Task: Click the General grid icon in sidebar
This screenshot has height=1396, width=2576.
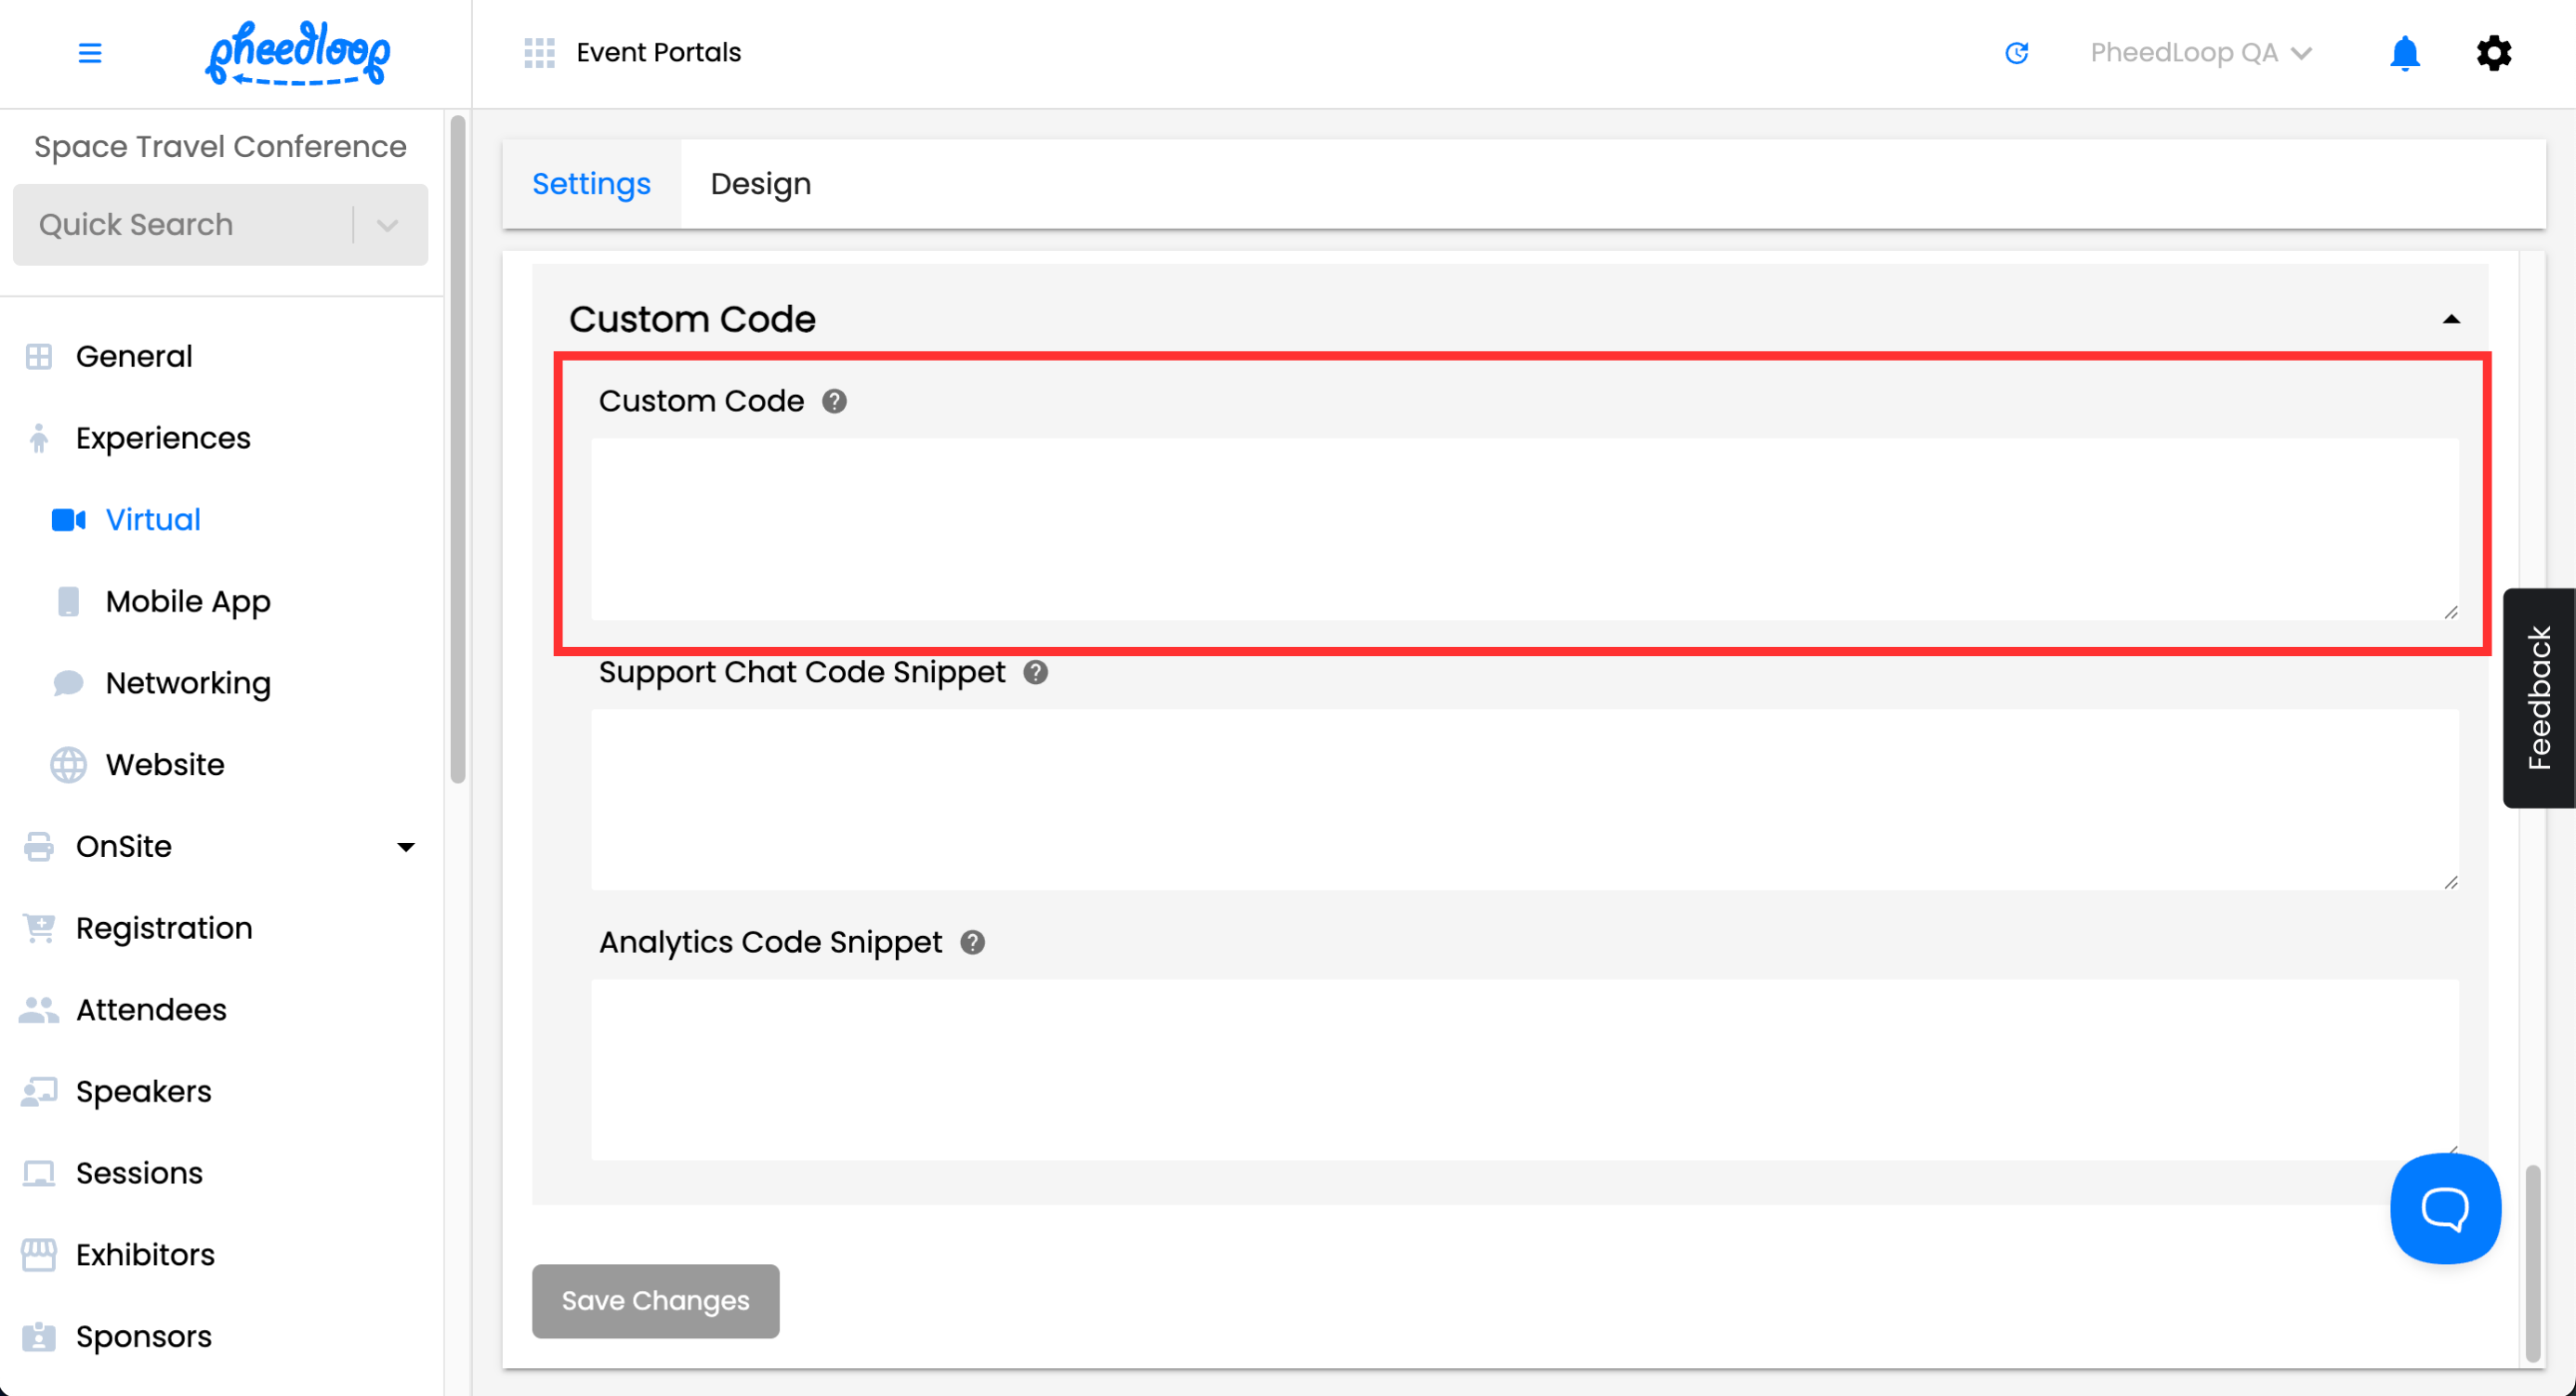Action: [x=39, y=357]
